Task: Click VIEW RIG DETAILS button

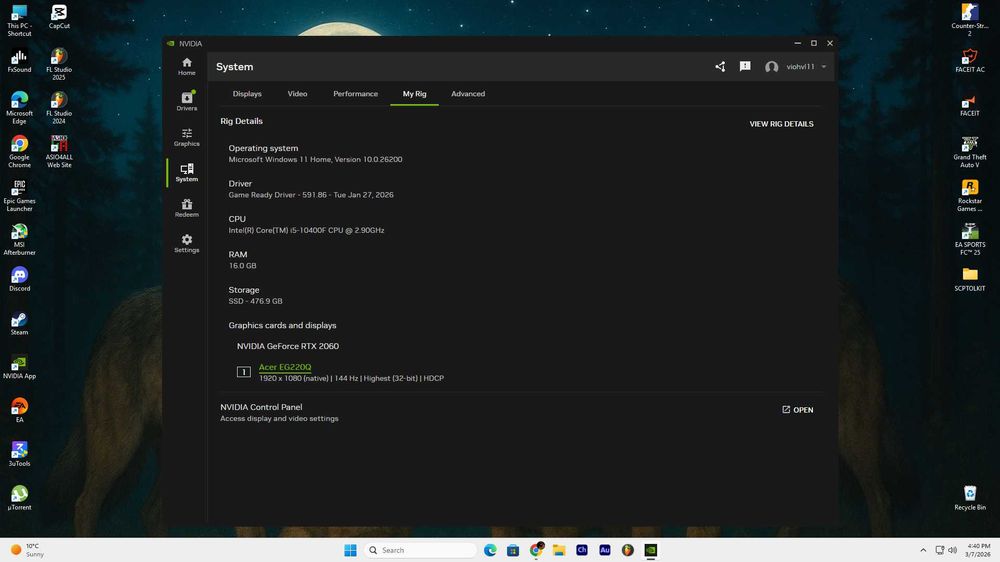Action: tap(781, 124)
